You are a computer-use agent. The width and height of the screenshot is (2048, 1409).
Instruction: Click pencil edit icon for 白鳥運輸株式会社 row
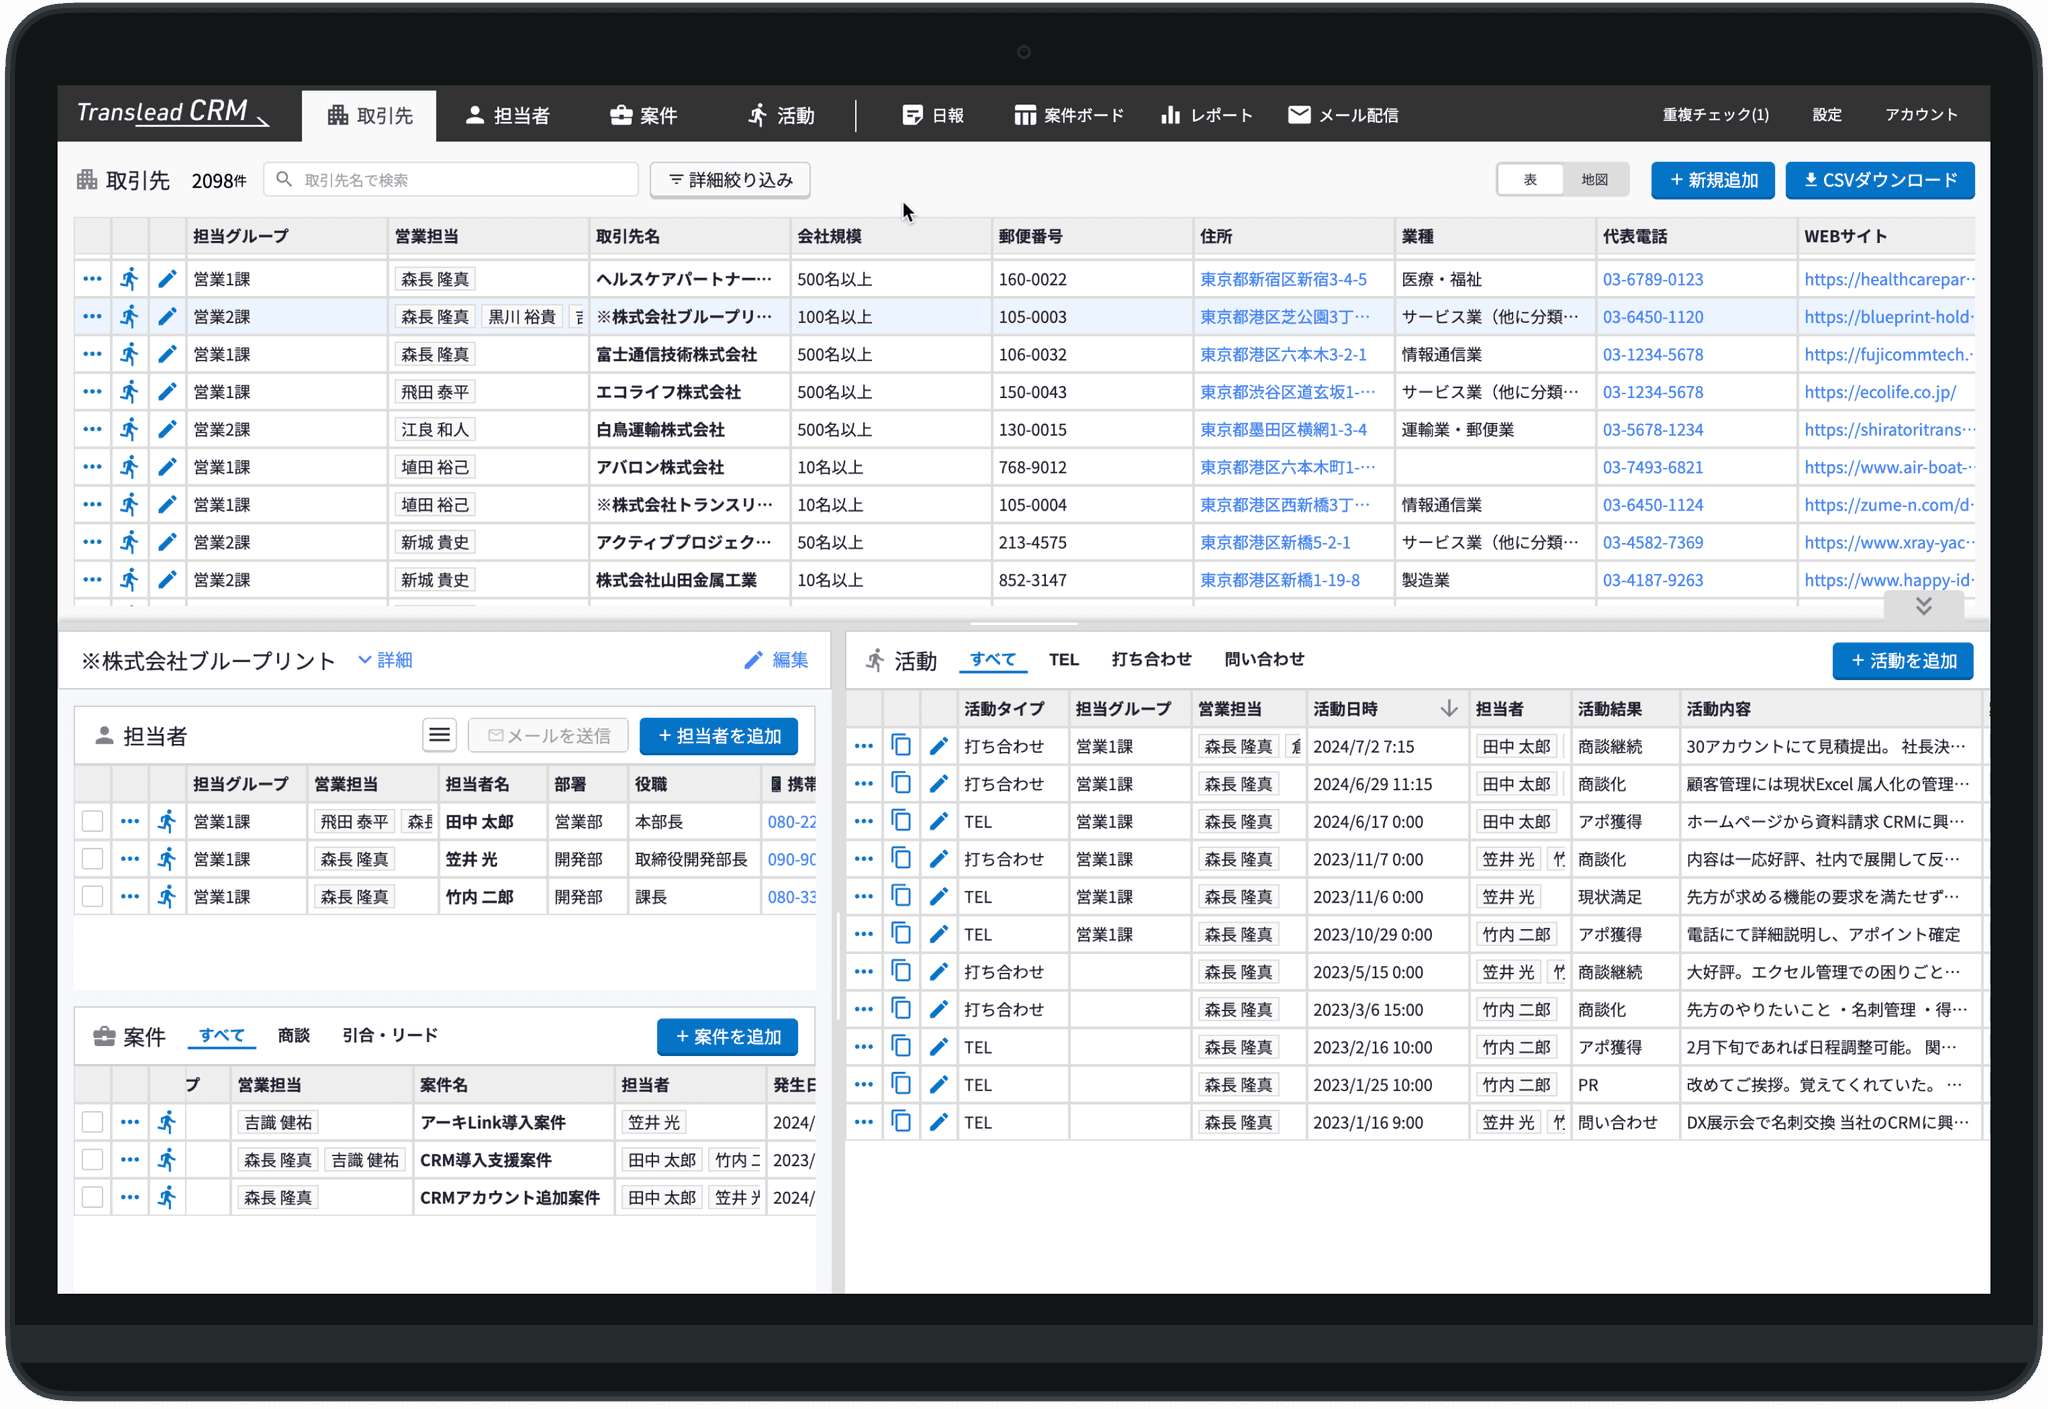click(x=167, y=430)
